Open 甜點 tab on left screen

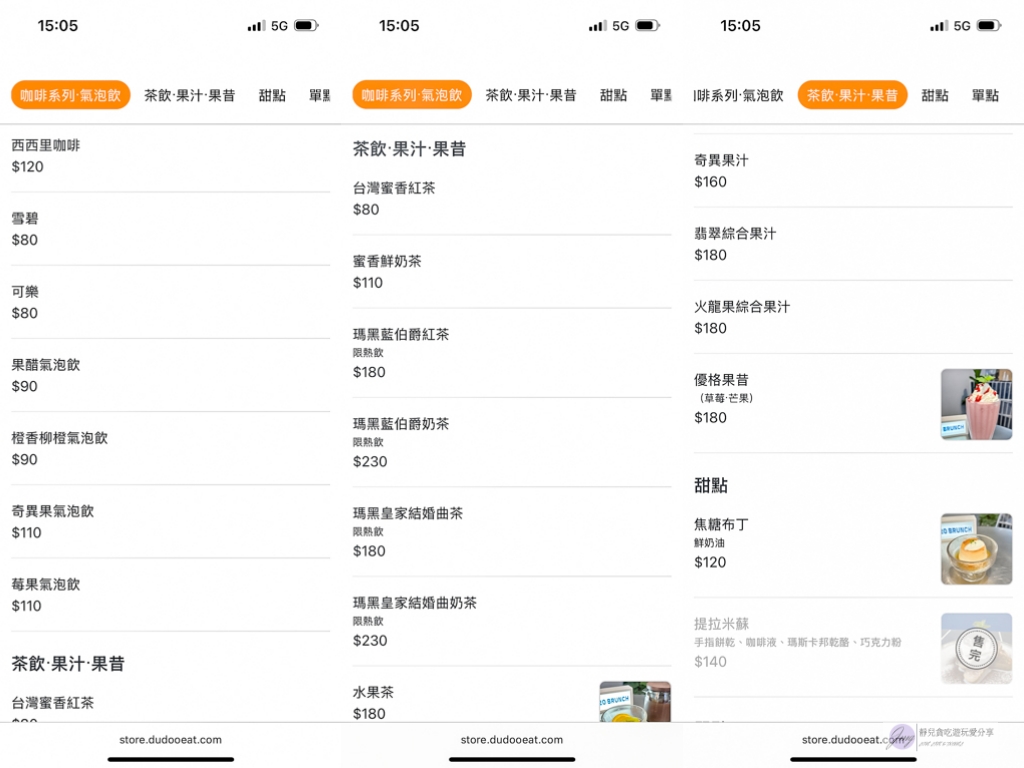click(272, 95)
